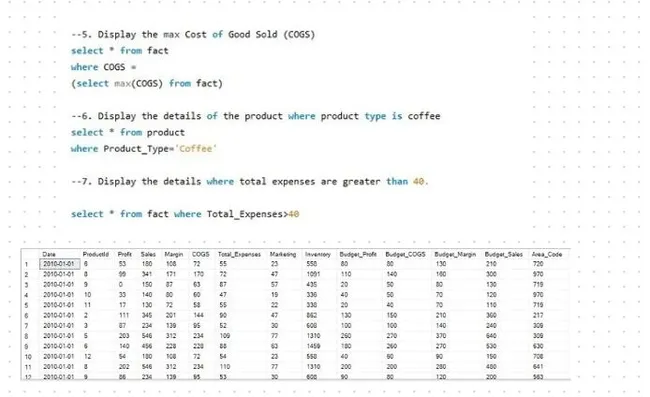This screenshot has height=397, width=650.
Task: Click the Area_Code value 630
Action: 538,346
